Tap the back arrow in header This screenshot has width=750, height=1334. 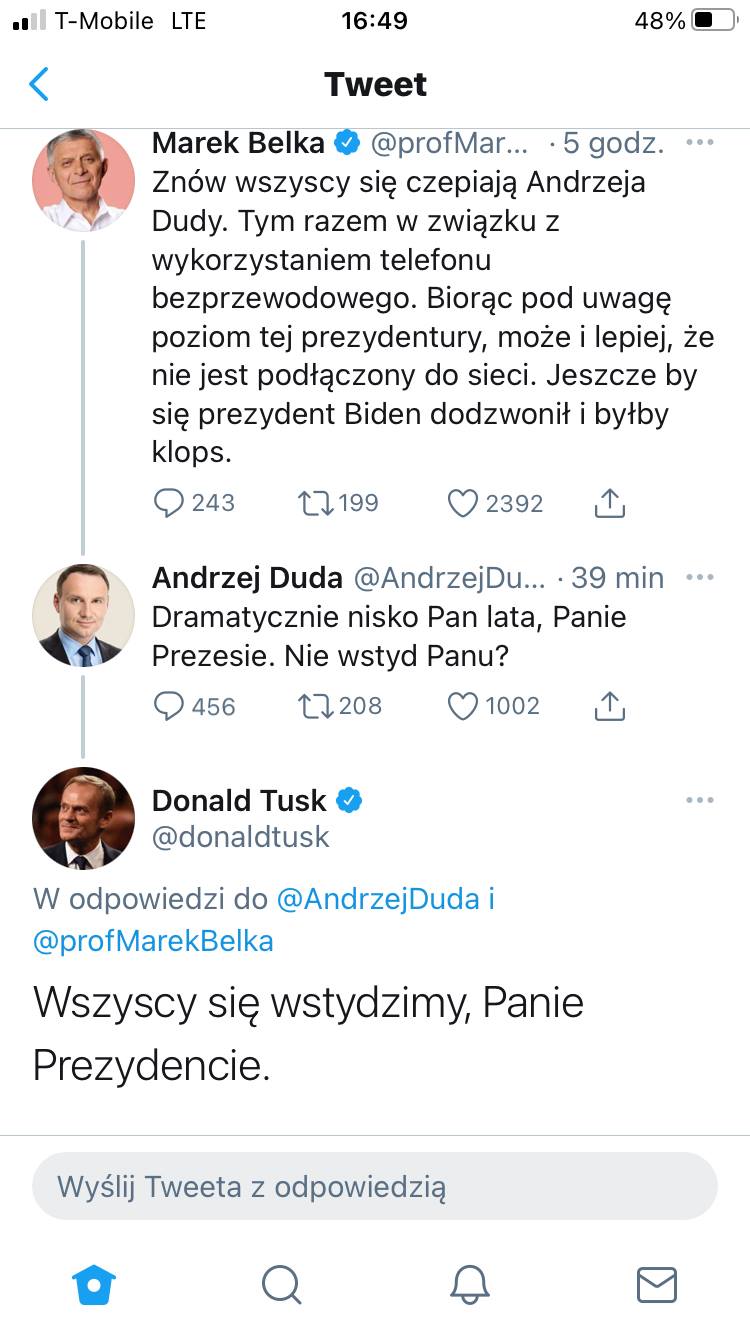pos(39,84)
